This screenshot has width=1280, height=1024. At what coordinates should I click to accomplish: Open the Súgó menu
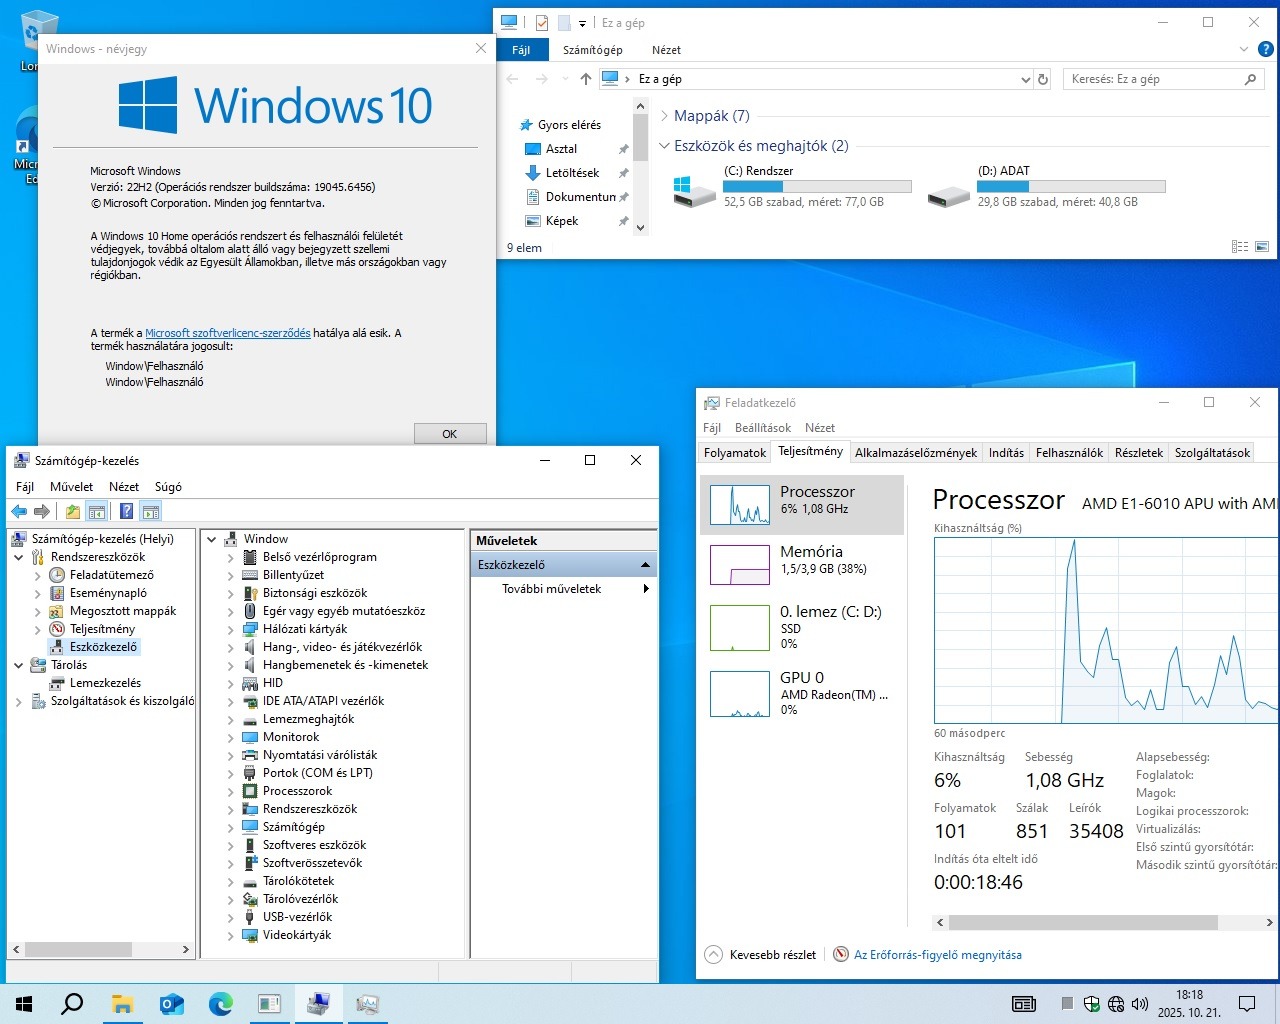click(168, 487)
